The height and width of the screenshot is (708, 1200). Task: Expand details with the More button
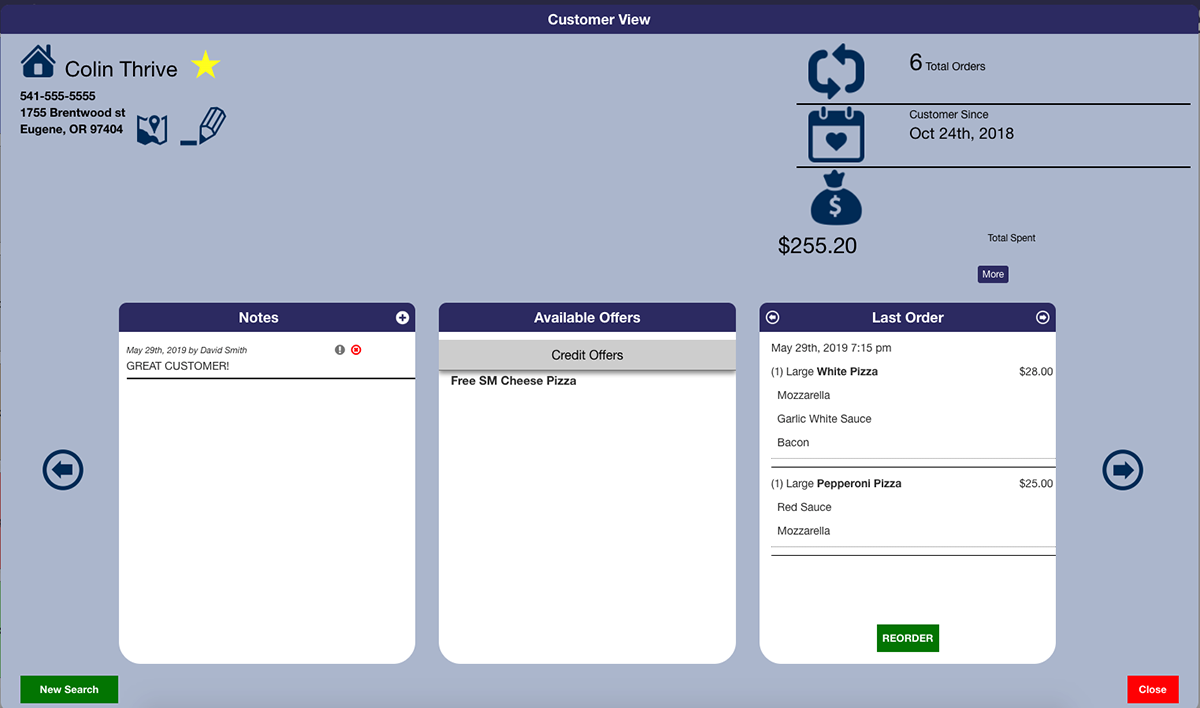(x=992, y=274)
